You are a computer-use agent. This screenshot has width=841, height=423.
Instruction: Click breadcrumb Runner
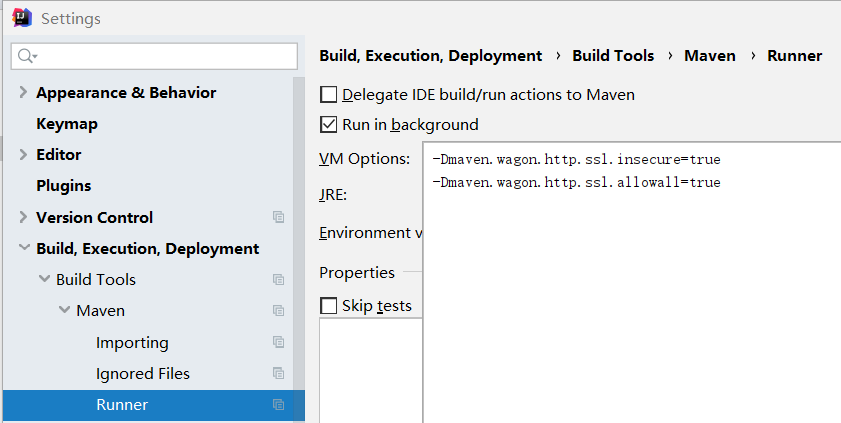coord(794,56)
